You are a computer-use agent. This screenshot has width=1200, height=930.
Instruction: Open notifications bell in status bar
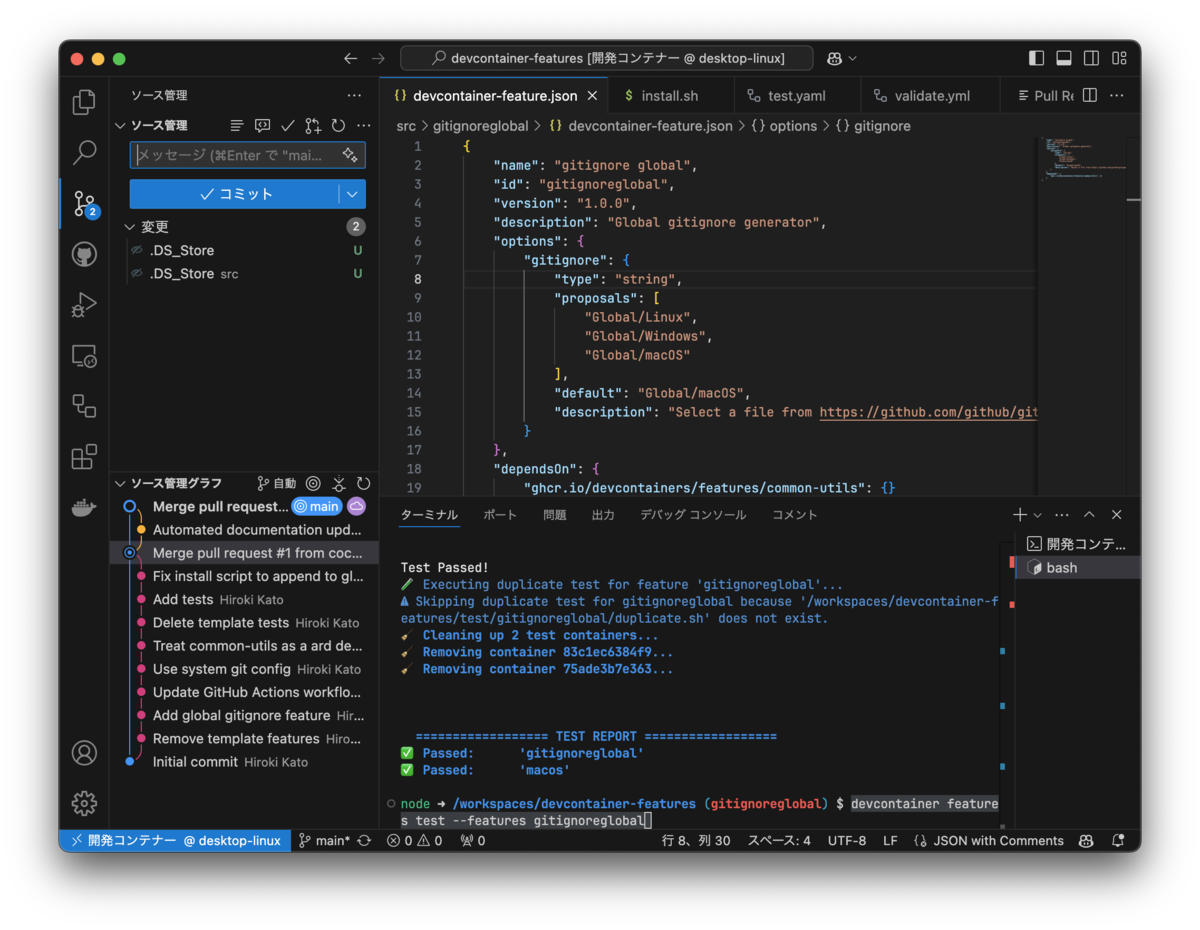point(1118,841)
